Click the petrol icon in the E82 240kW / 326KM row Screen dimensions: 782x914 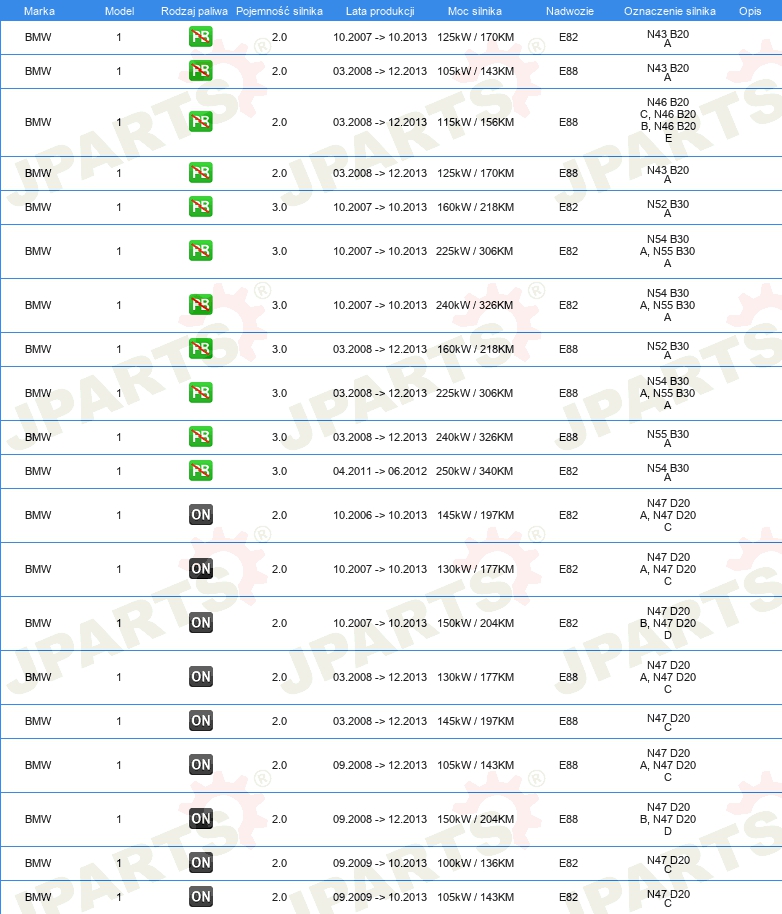200,304
